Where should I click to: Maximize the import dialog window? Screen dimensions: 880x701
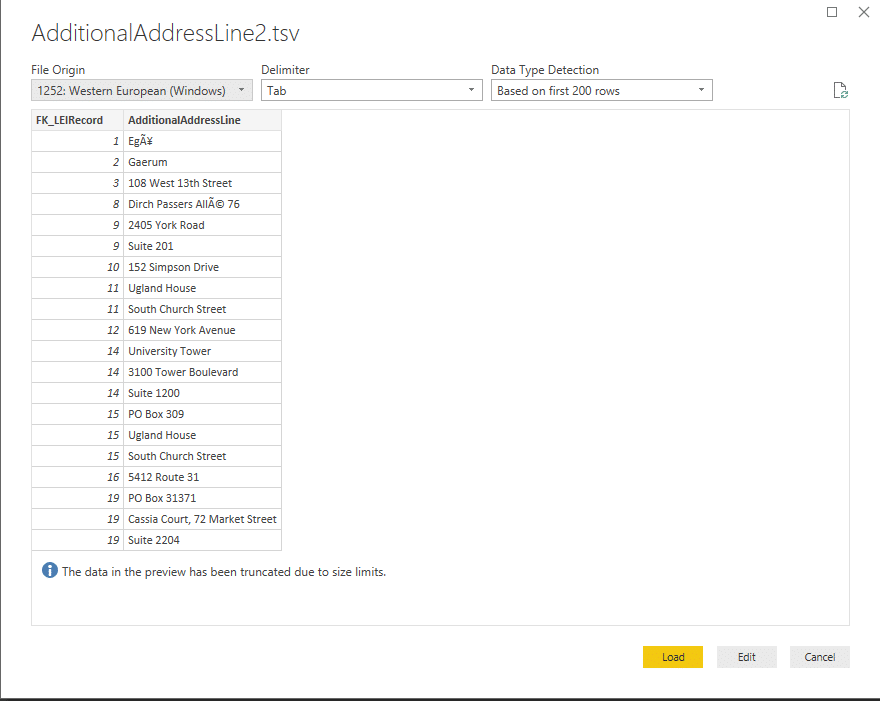click(832, 12)
